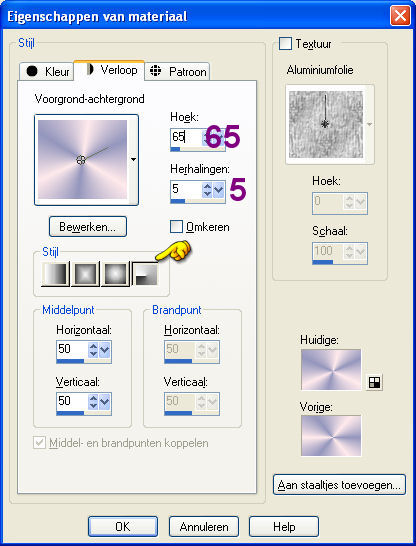The height and width of the screenshot is (546, 416).
Task: Increase Herhalingen value with up arrow
Action: pyautogui.click(x=207, y=186)
